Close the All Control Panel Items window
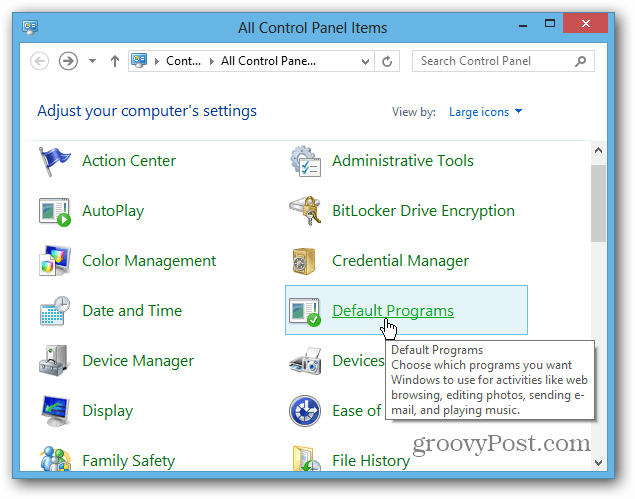635x499 pixels. coord(585,23)
